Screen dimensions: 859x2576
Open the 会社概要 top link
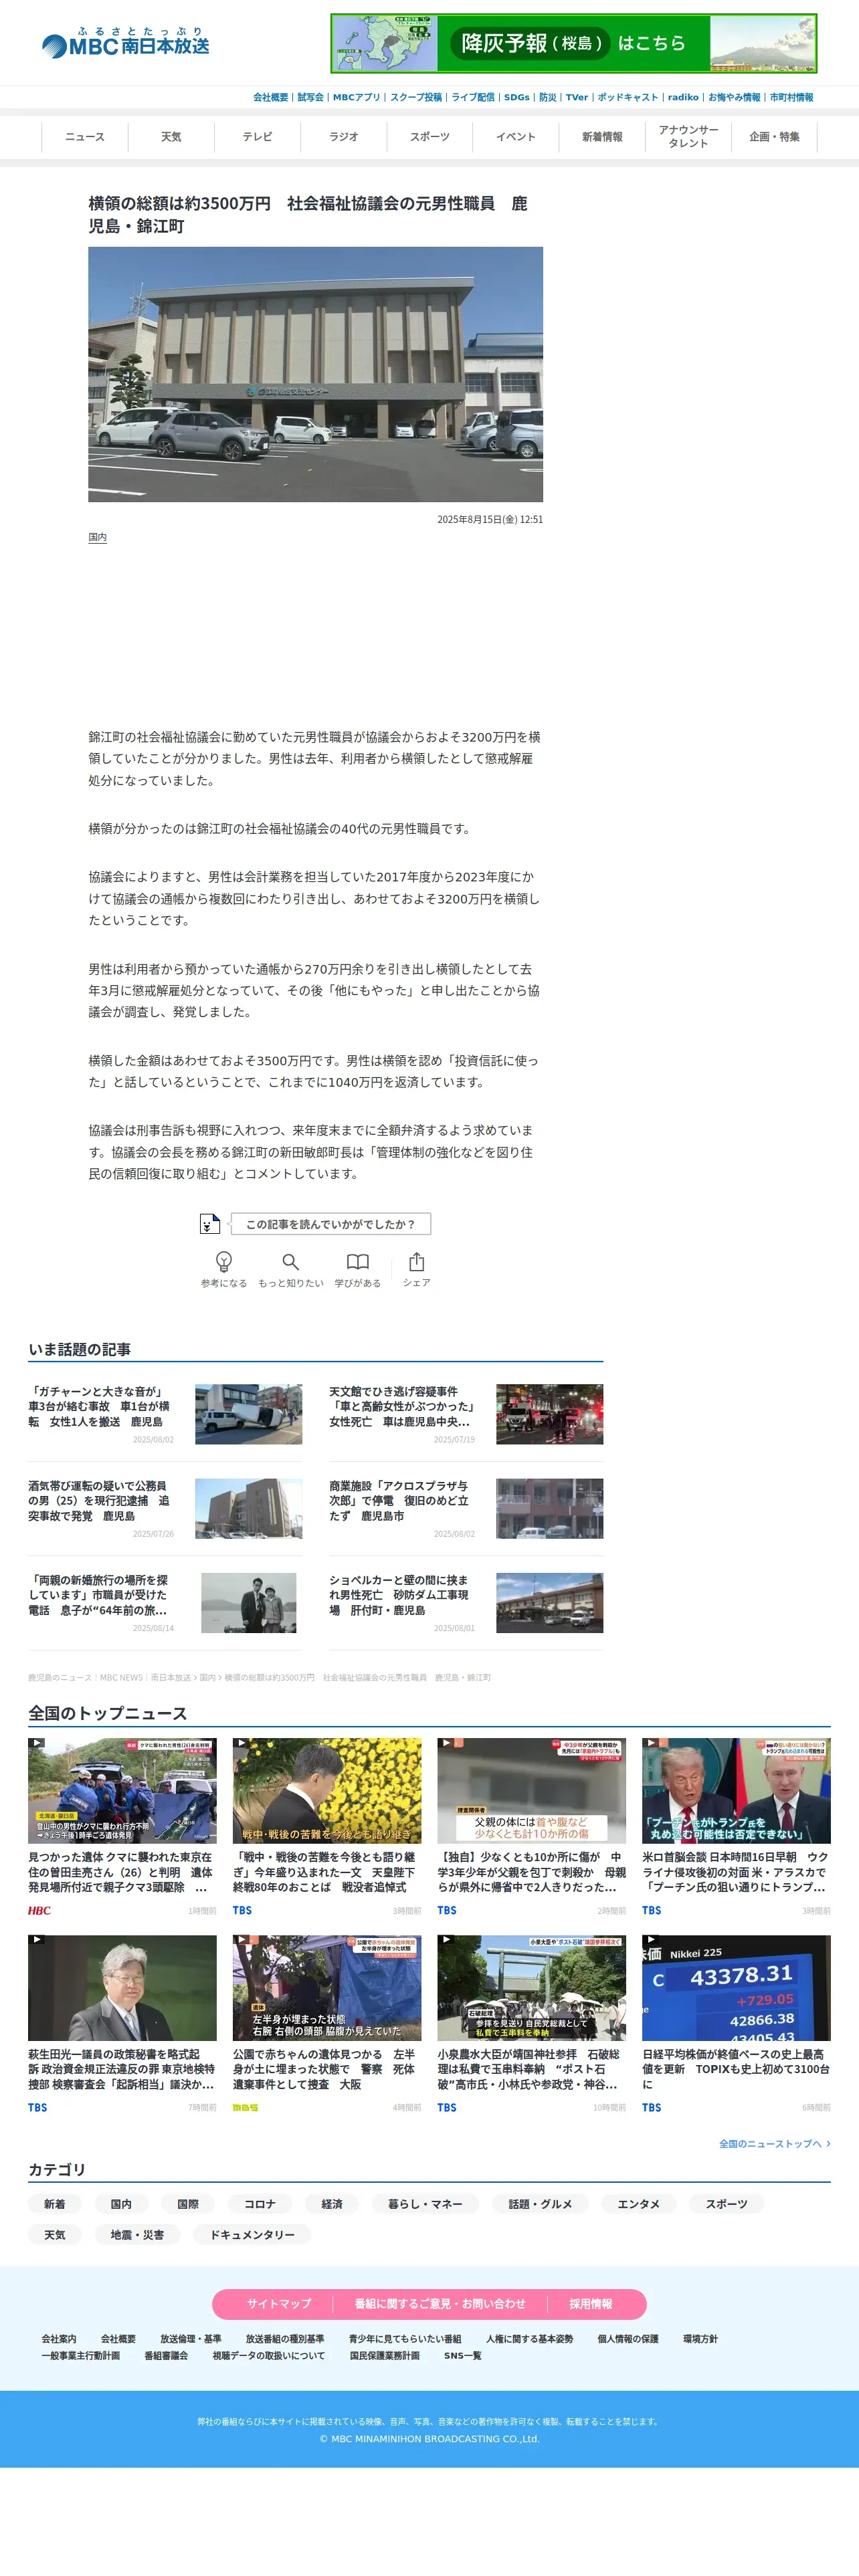pyautogui.click(x=270, y=97)
